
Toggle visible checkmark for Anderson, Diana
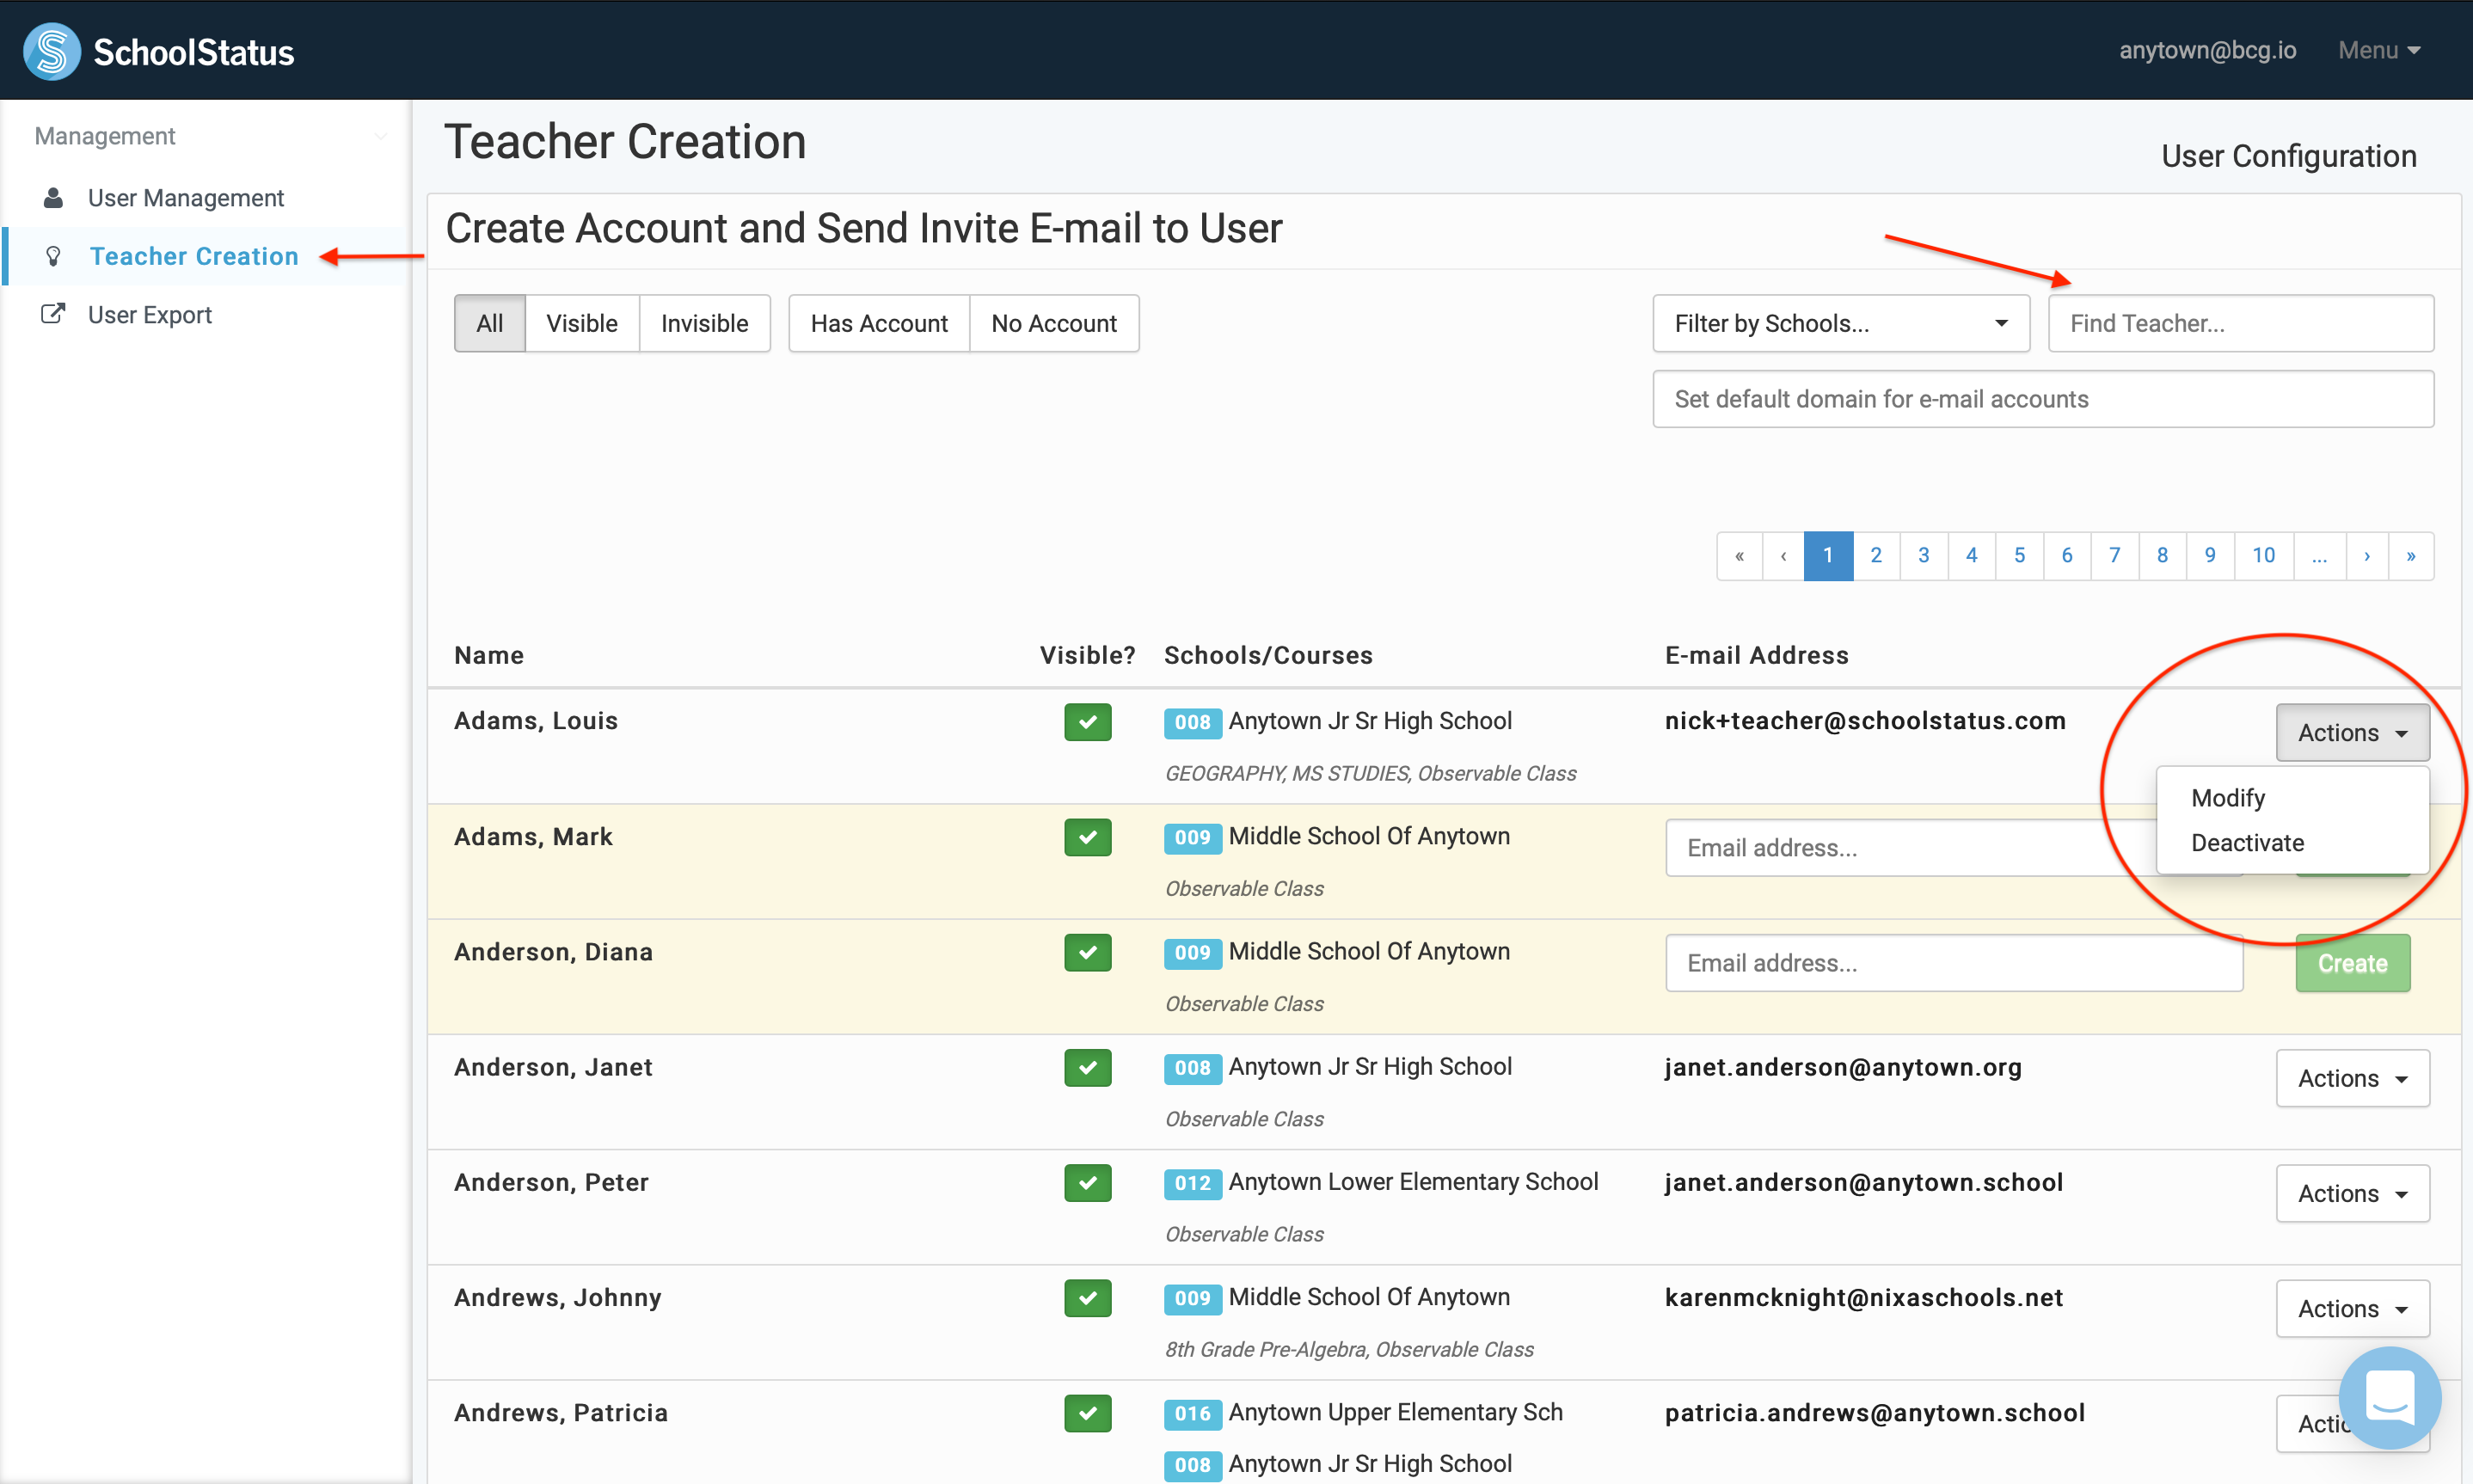point(1088,952)
